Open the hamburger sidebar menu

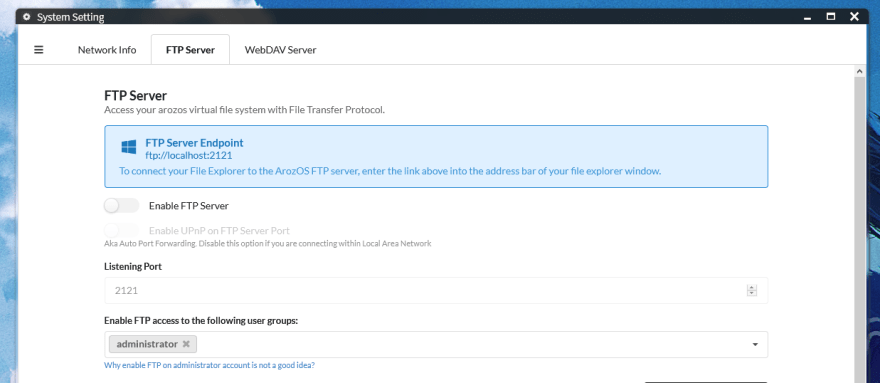tap(39, 49)
